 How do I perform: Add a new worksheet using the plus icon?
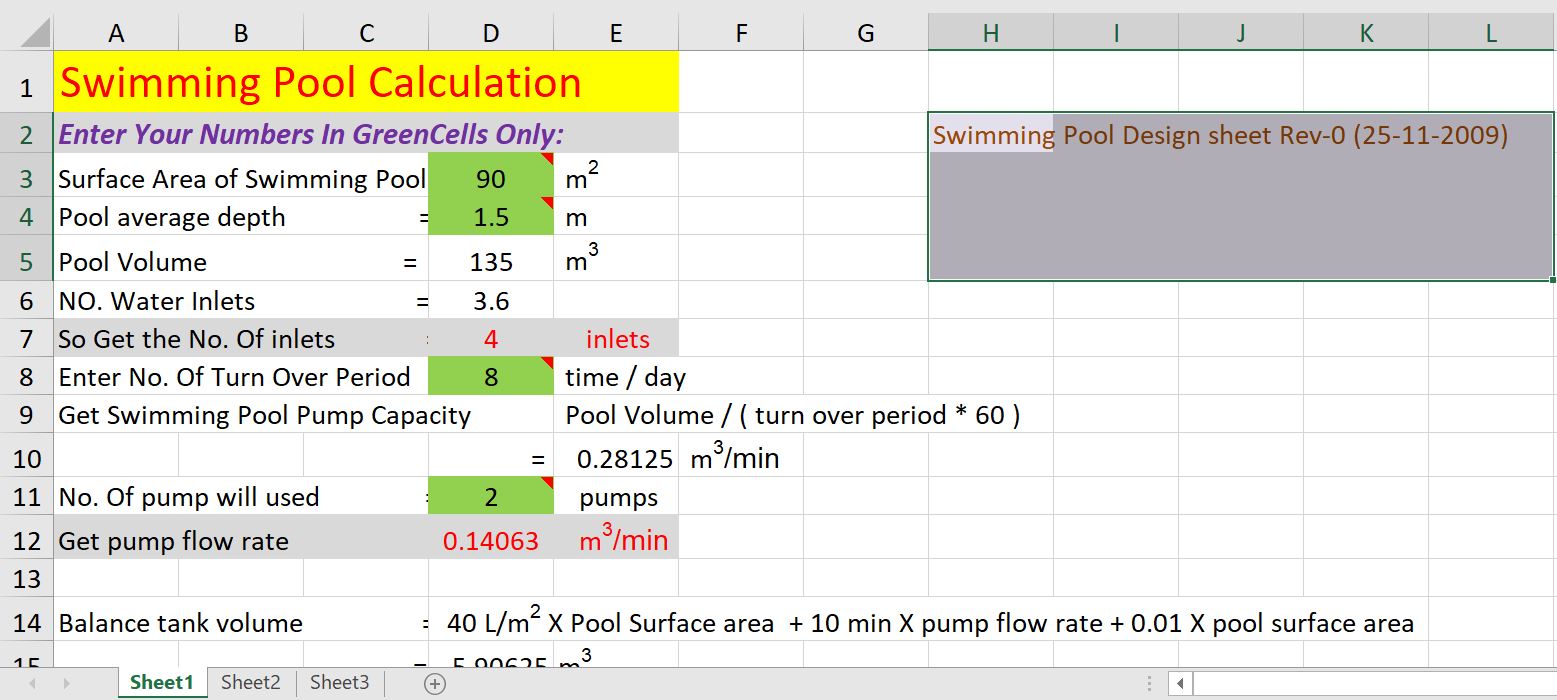click(433, 682)
